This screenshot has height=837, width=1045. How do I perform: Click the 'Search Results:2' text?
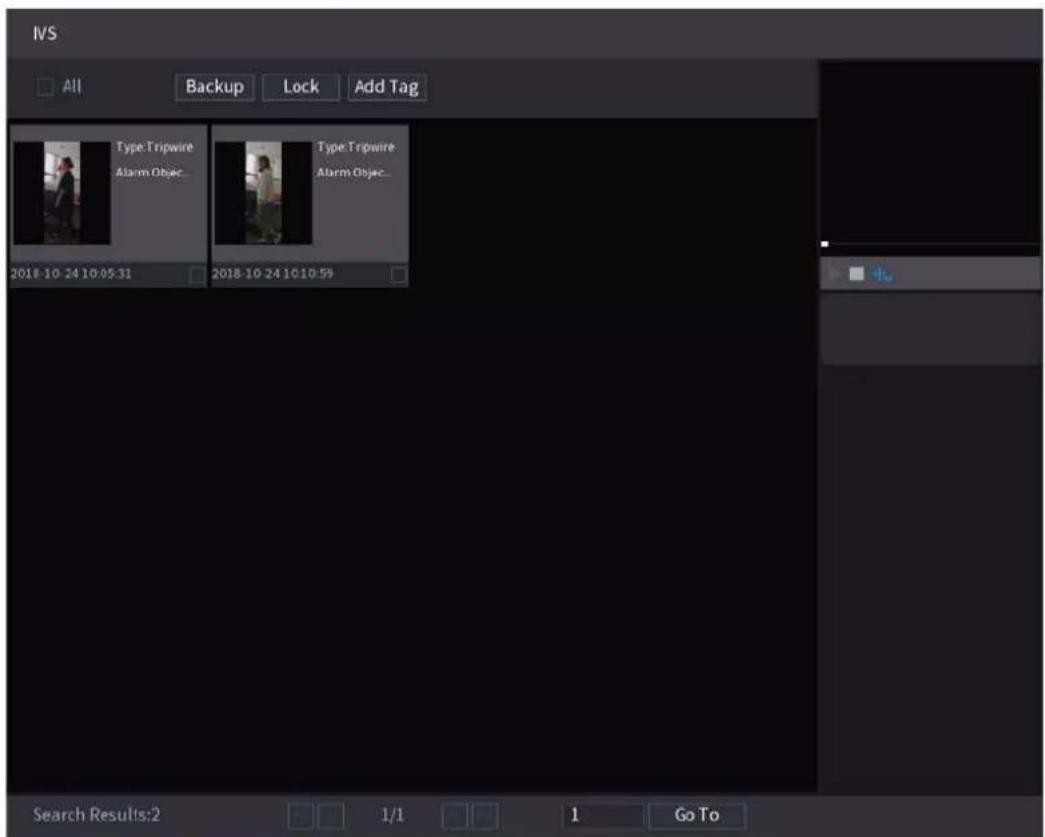click(x=97, y=814)
